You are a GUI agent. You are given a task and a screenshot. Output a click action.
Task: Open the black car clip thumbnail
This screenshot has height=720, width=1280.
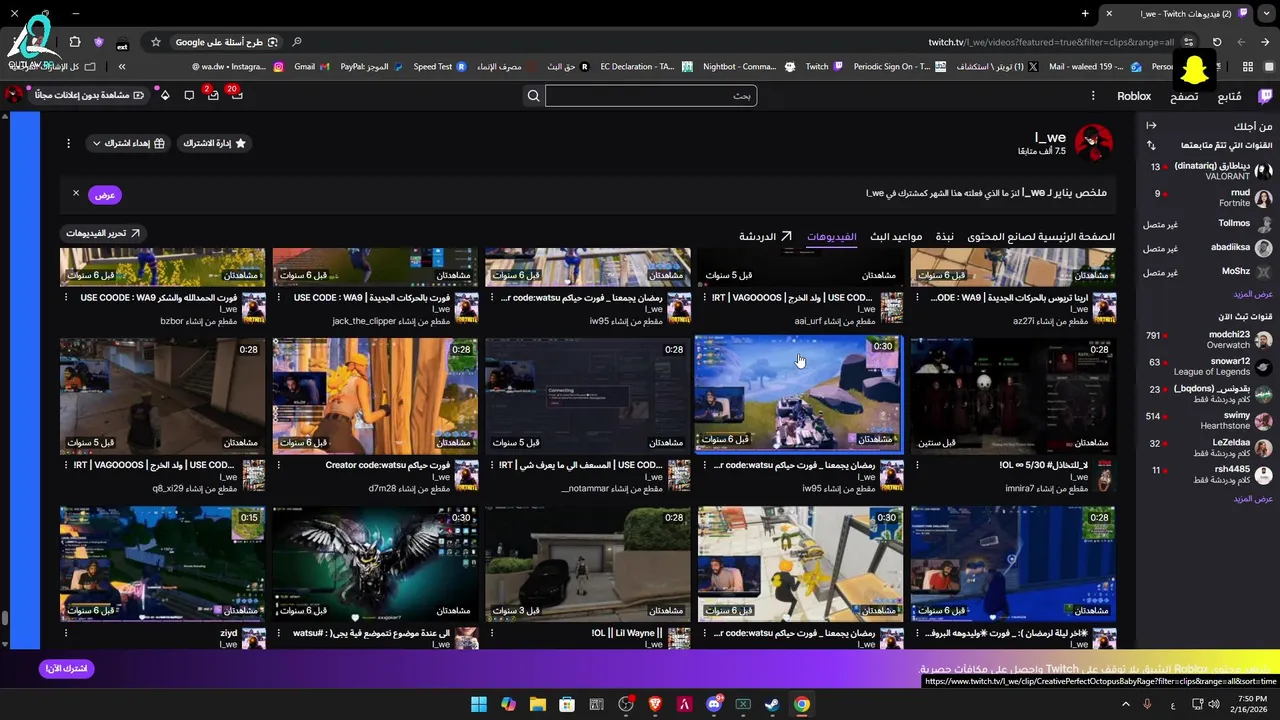(588, 564)
